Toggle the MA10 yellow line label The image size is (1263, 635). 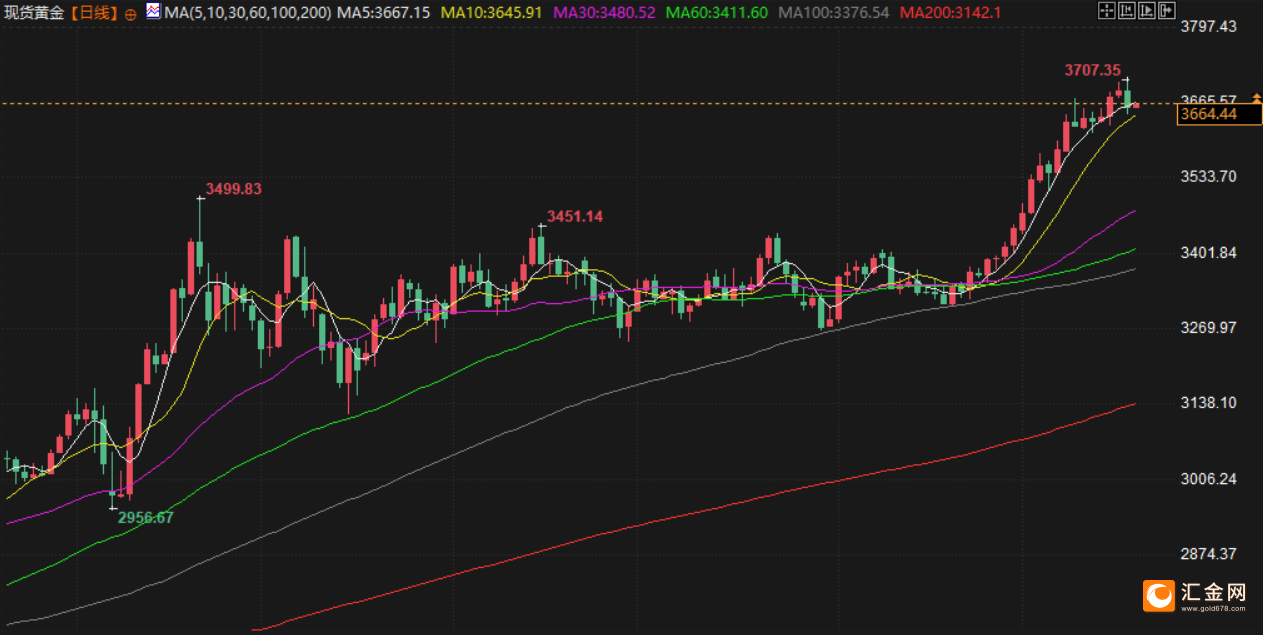(x=491, y=13)
